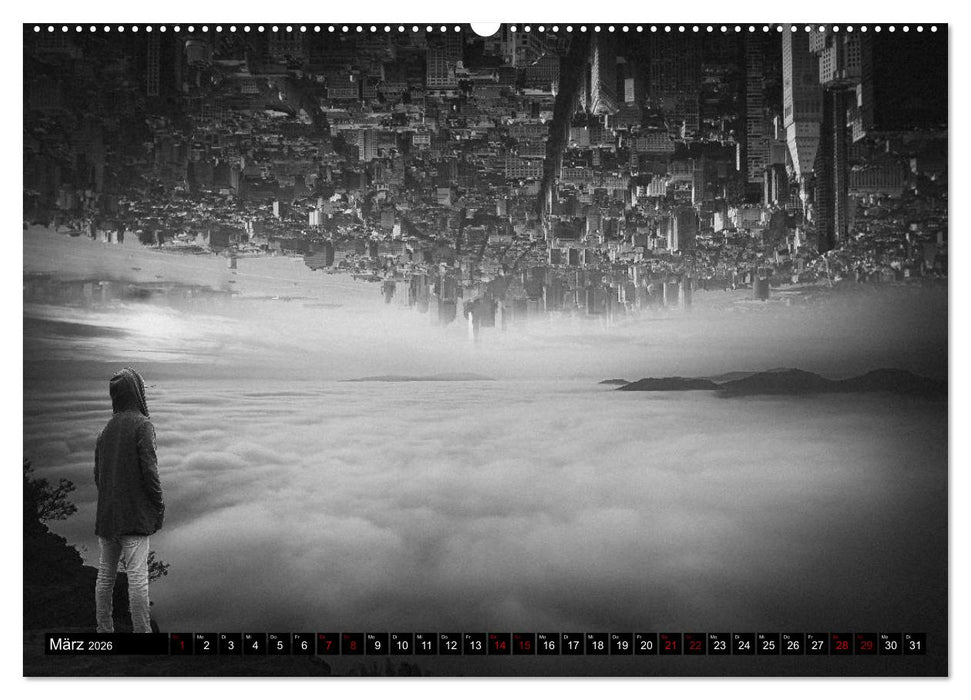Click the dark island in the clouds

(780, 382)
